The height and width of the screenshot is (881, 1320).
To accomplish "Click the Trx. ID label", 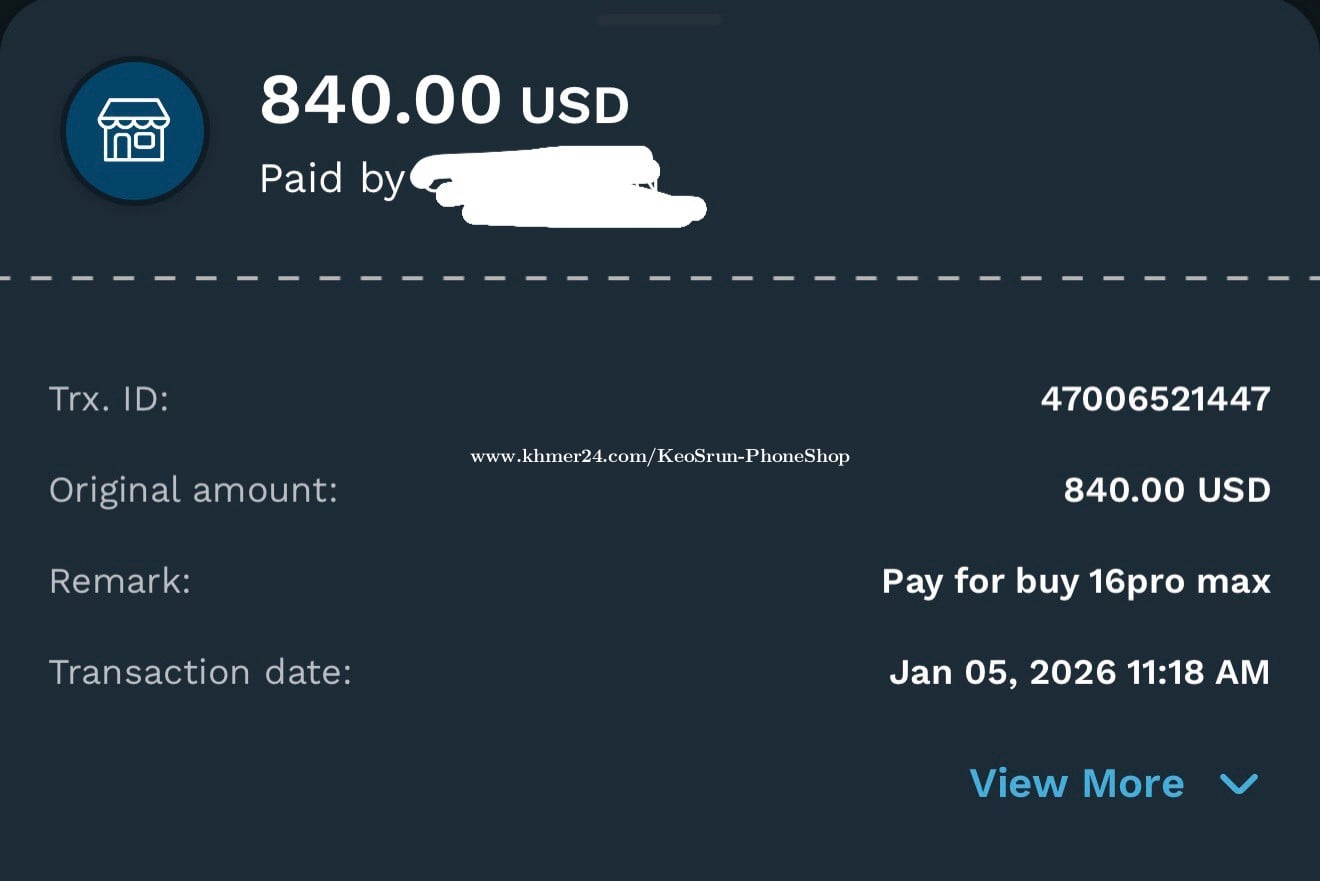I will click(109, 399).
